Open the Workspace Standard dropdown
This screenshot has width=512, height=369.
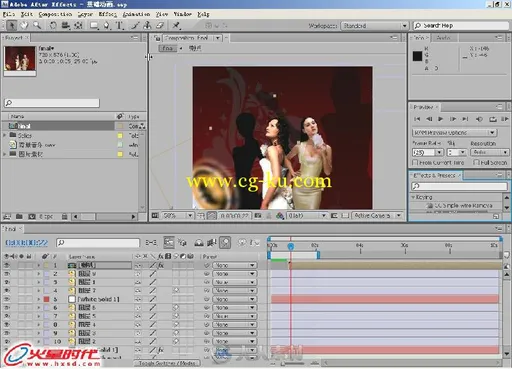tap(374, 26)
